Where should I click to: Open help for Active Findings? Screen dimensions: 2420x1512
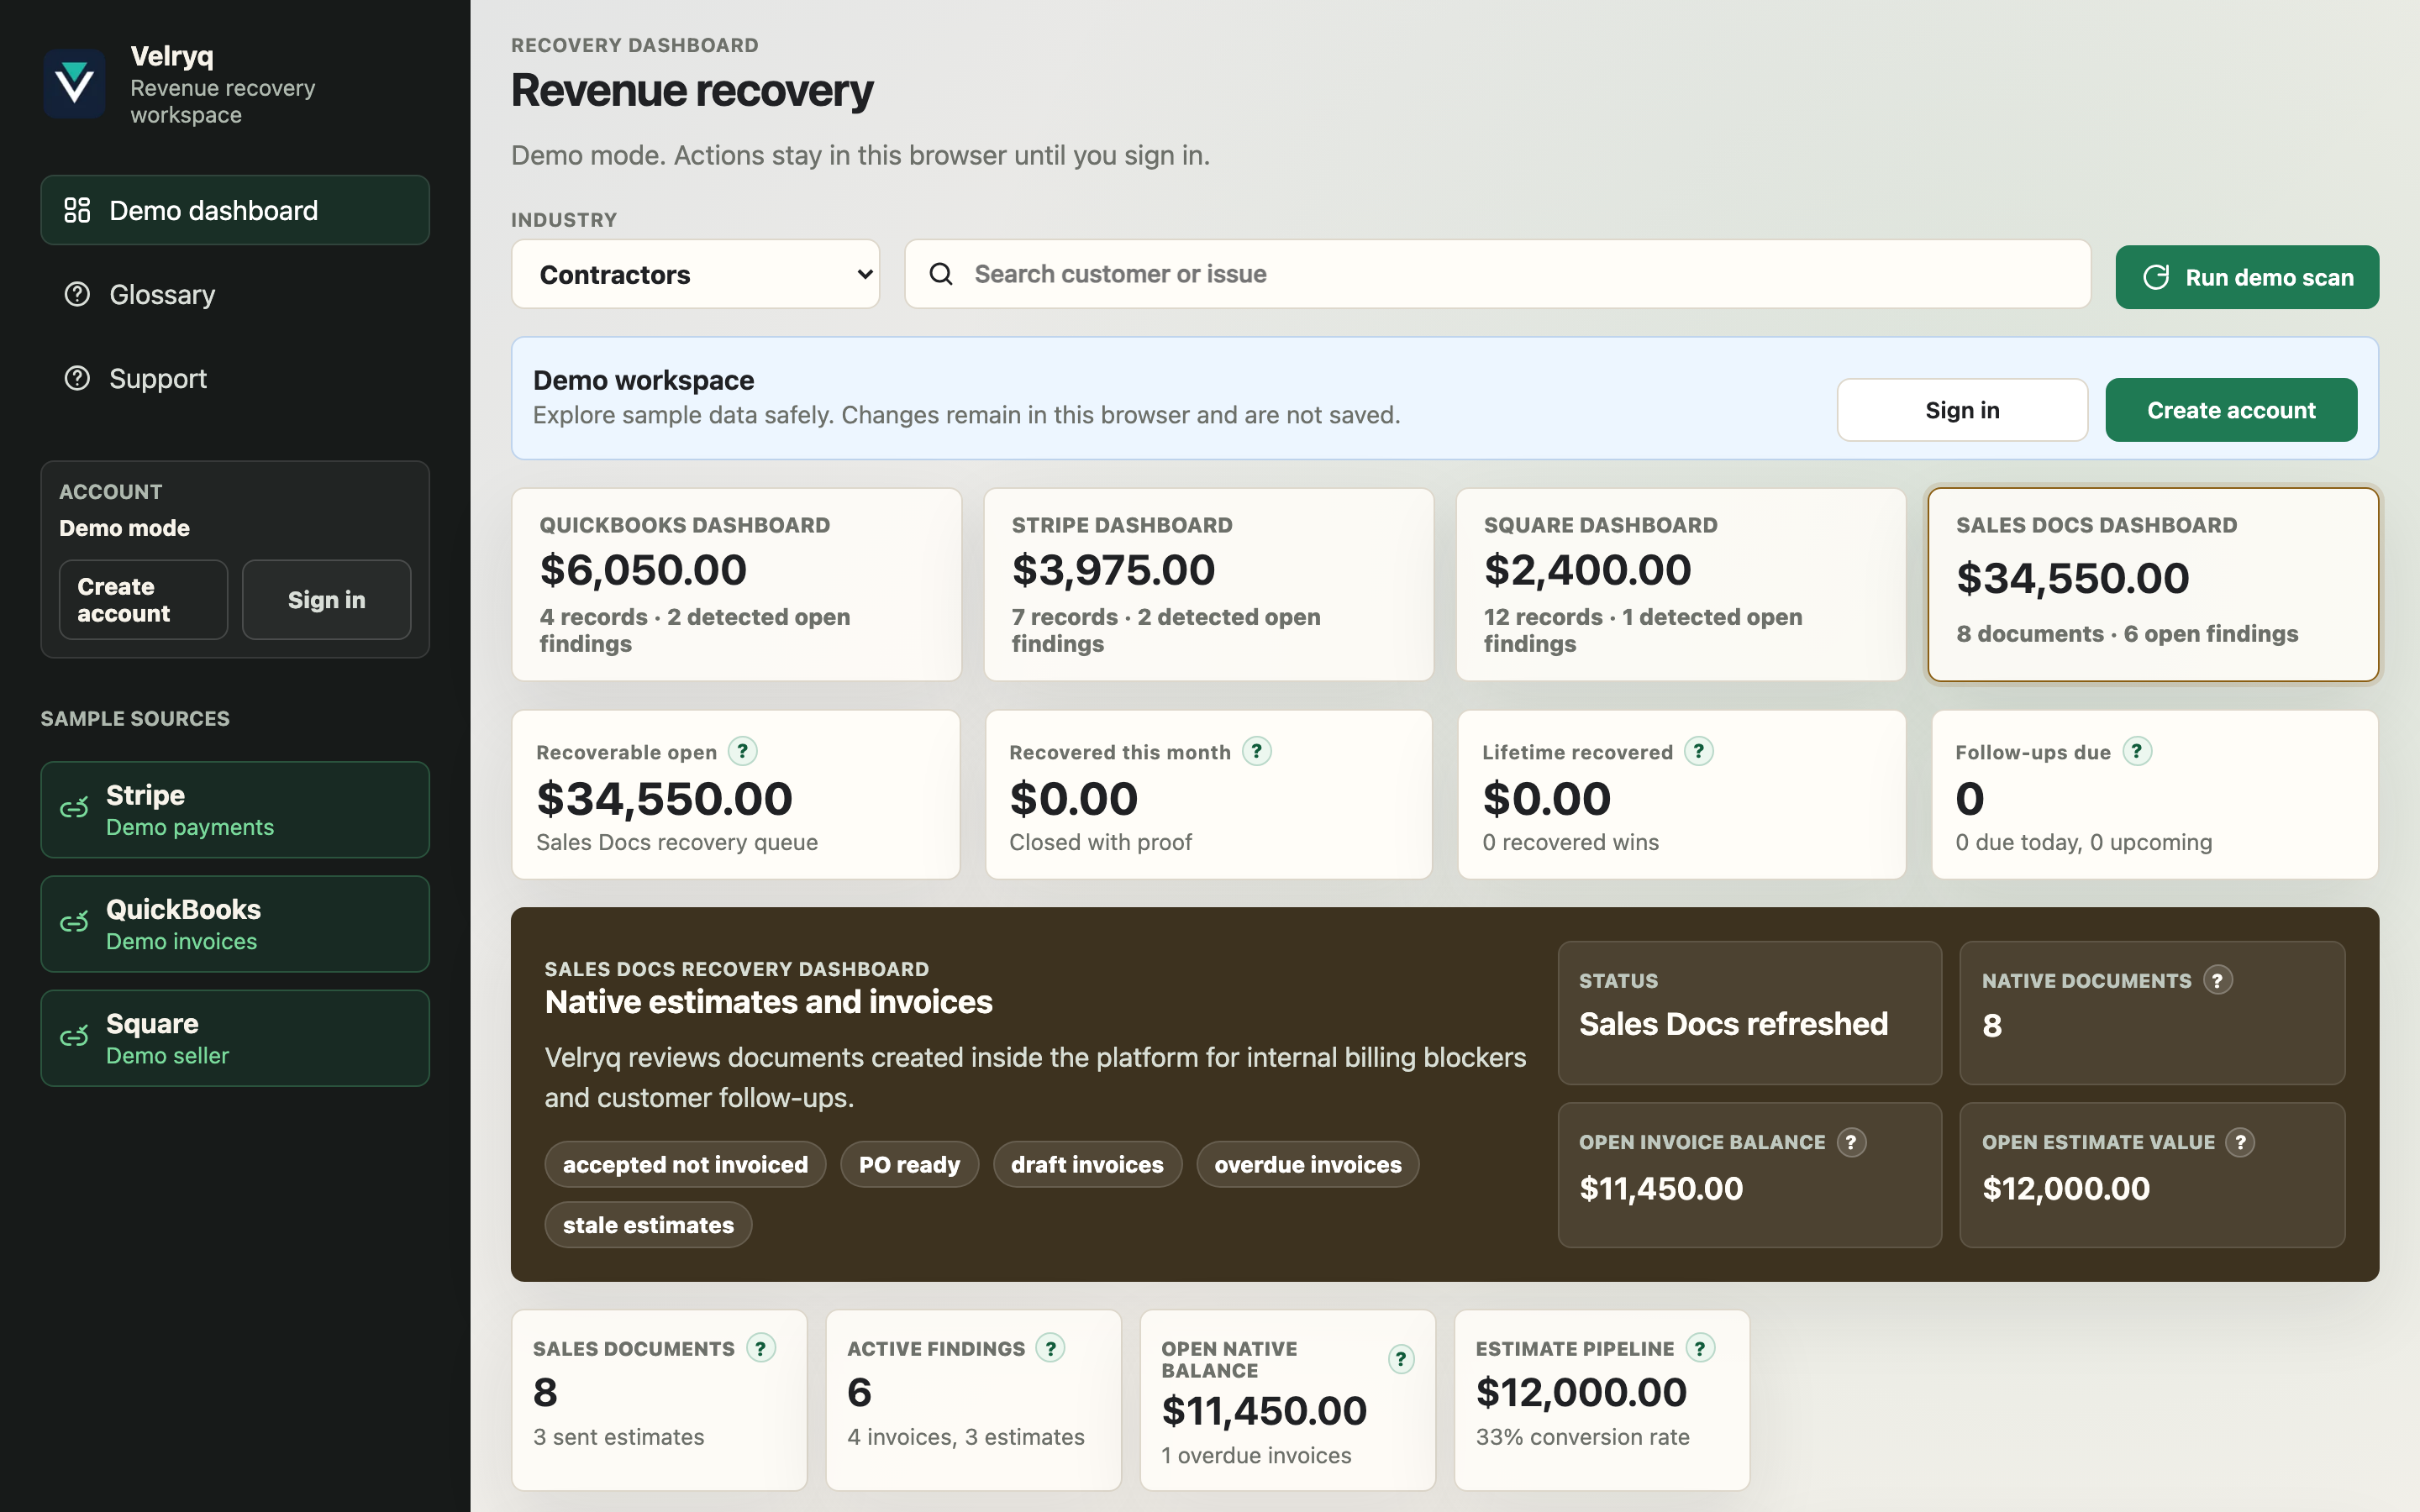pyautogui.click(x=1050, y=1348)
